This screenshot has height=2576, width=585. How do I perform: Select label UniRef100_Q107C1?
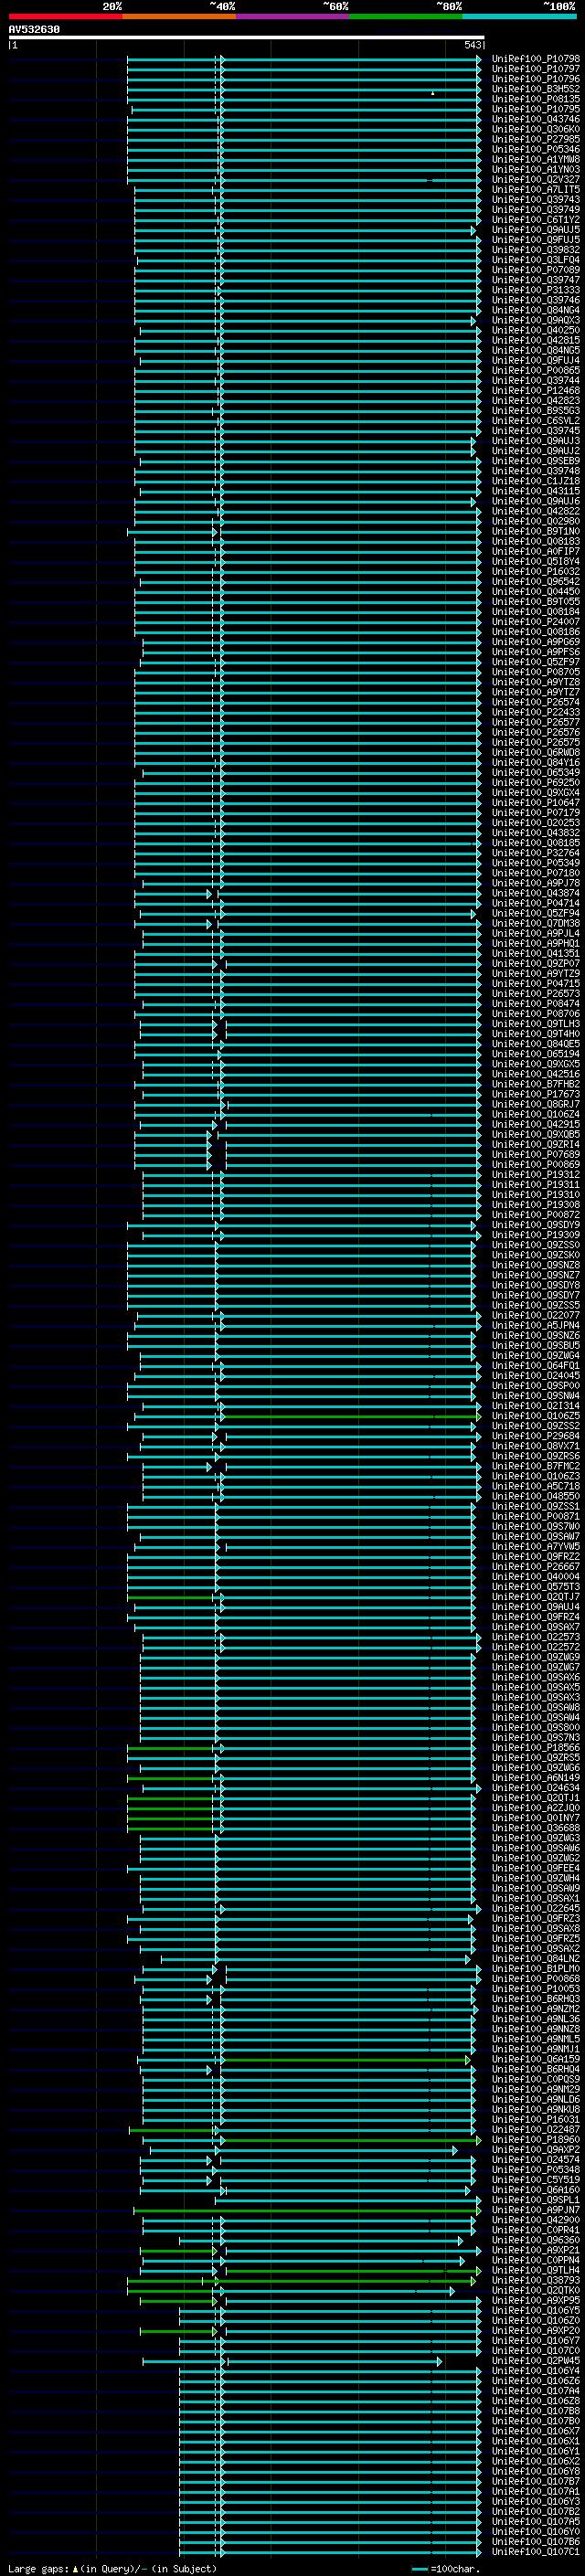pyautogui.click(x=536, y=2552)
